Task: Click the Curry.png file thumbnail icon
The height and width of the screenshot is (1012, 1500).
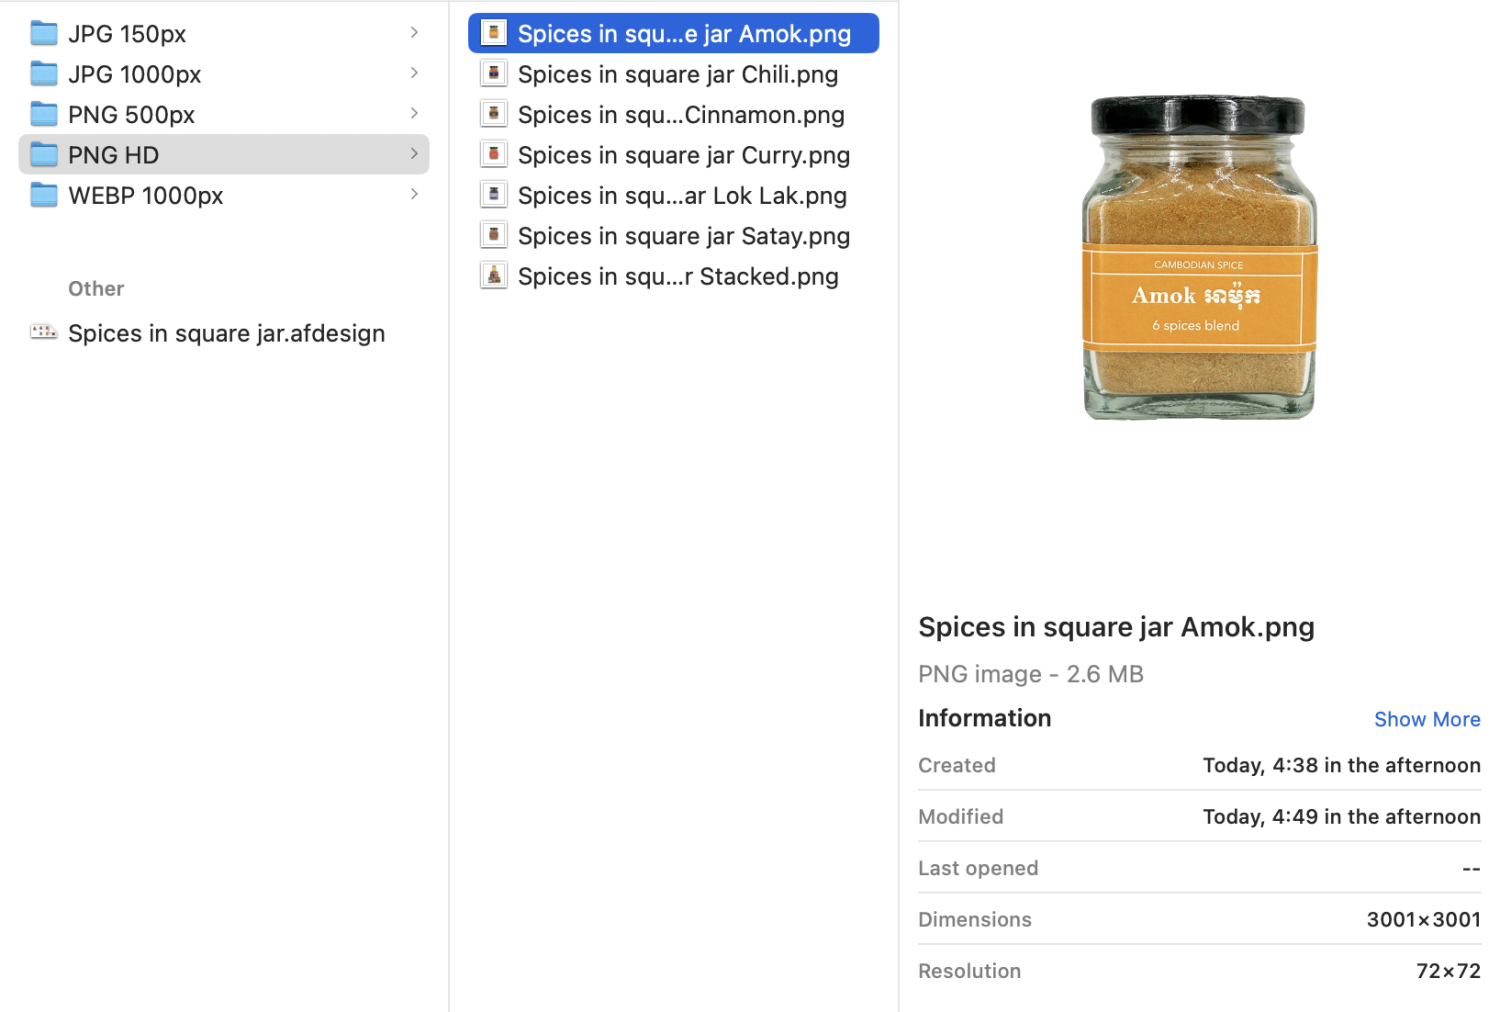Action: click(493, 155)
